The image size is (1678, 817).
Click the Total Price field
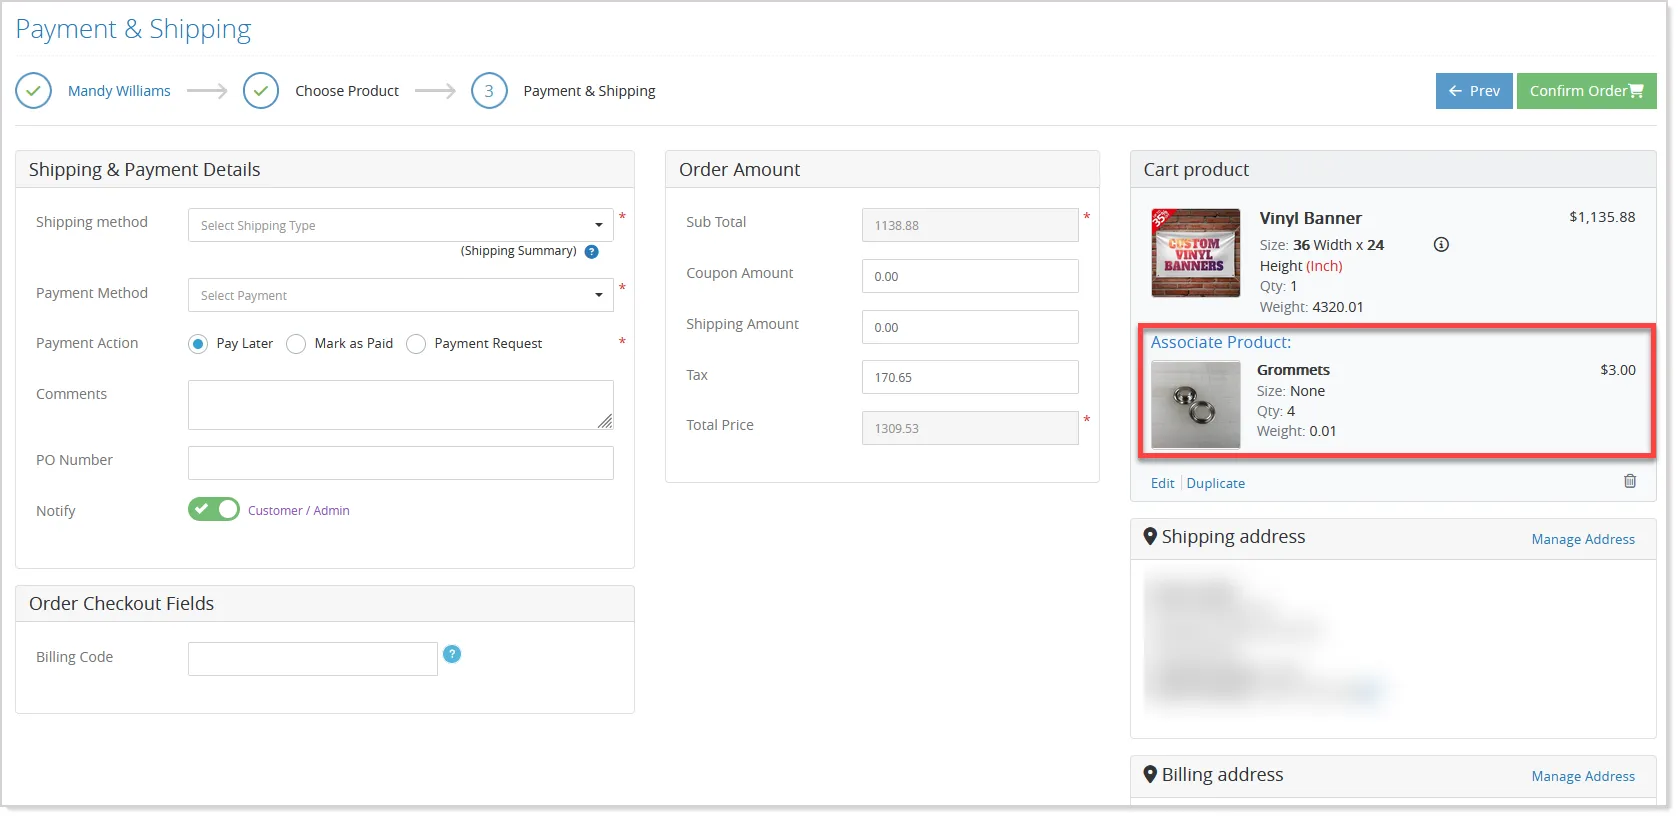coord(970,428)
